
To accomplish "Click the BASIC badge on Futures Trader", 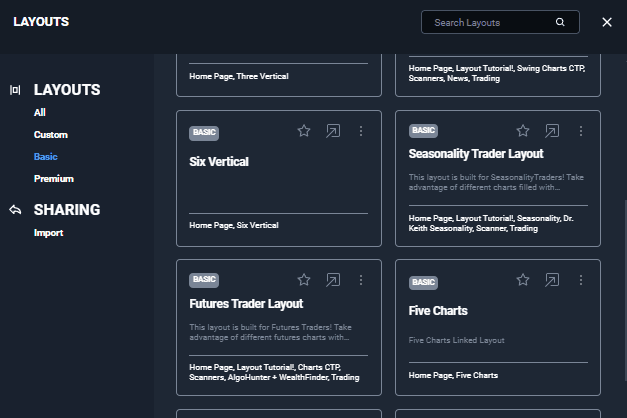I will pyautogui.click(x=204, y=280).
